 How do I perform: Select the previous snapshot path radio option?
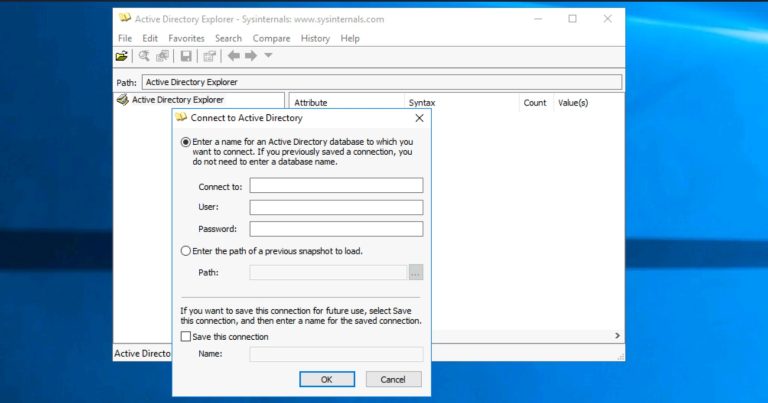[185, 250]
